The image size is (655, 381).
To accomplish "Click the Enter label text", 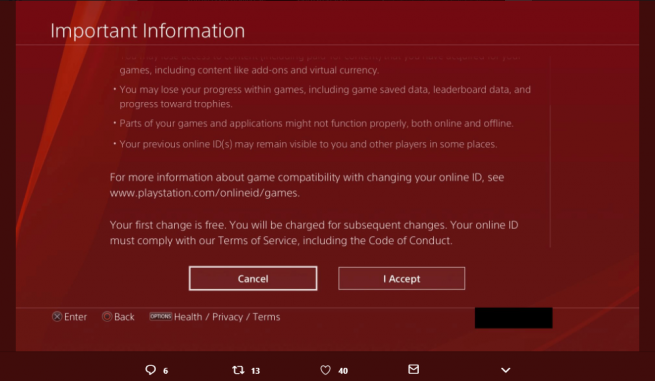I will [x=75, y=317].
